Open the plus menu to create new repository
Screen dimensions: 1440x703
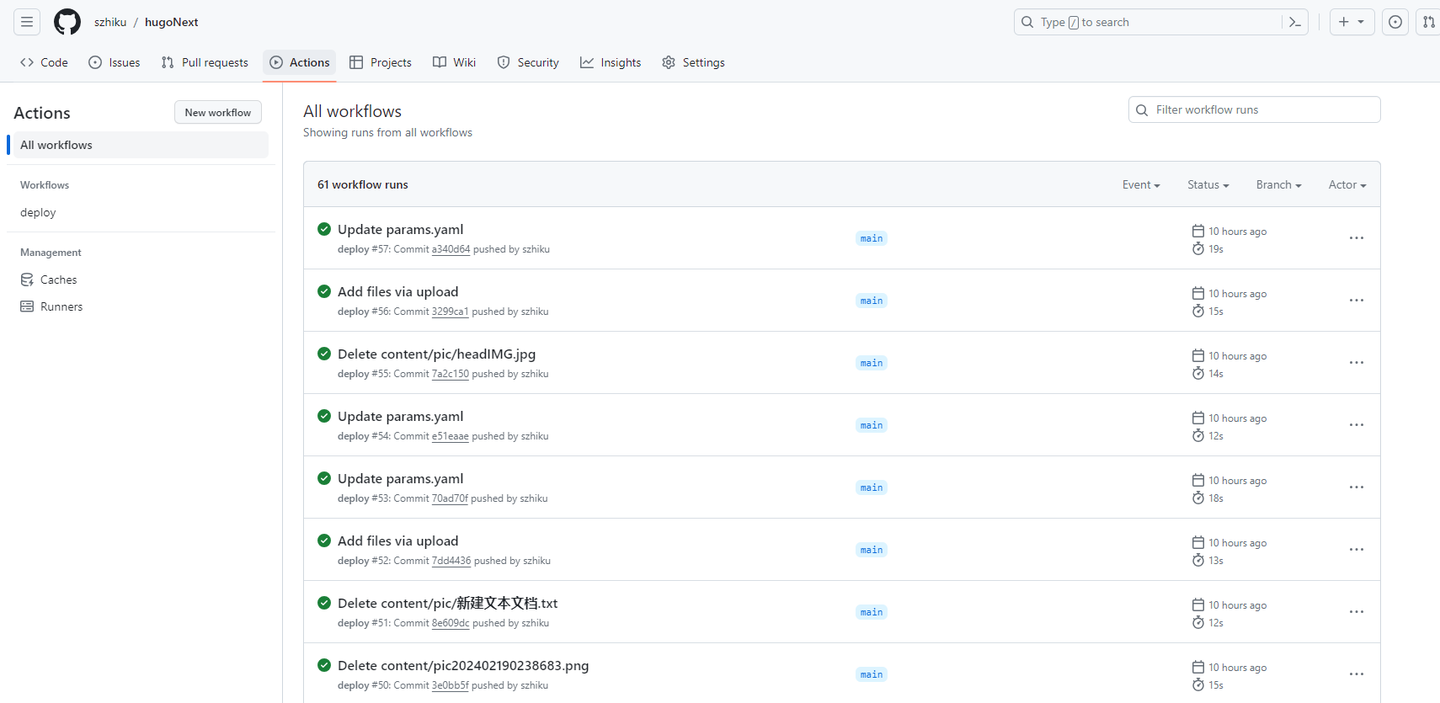pos(1351,21)
